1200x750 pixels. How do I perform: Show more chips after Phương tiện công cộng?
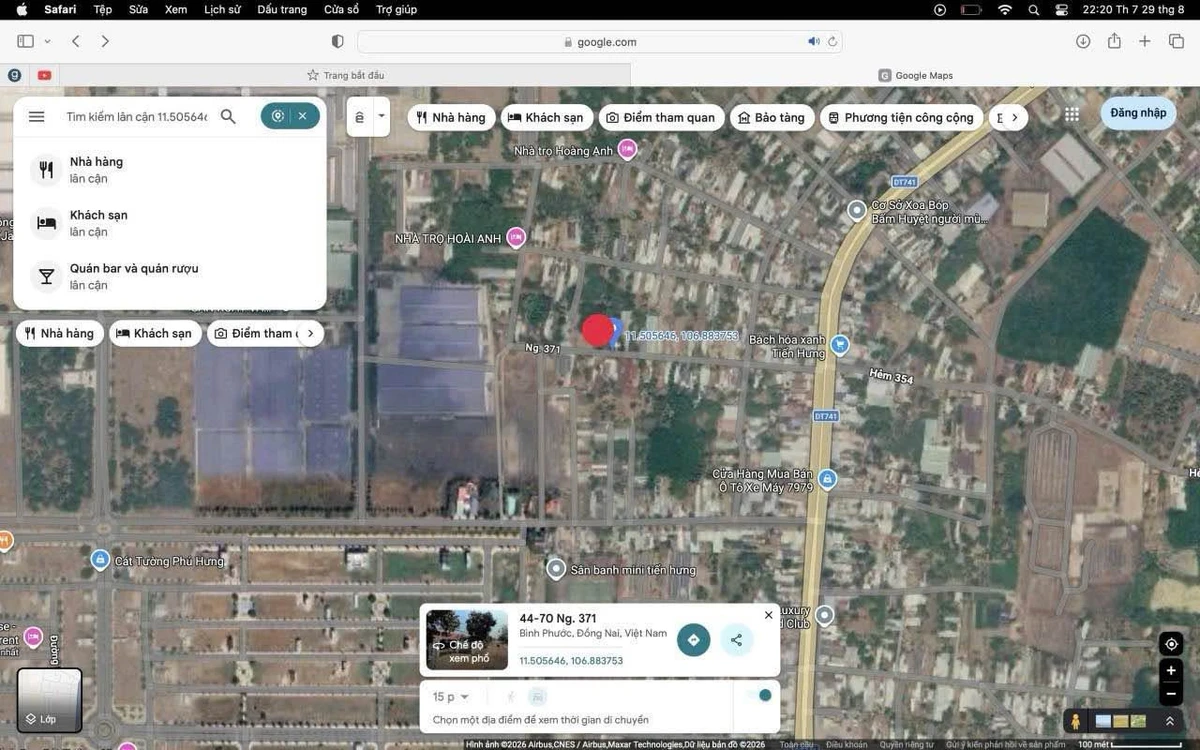click(x=1014, y=117)
